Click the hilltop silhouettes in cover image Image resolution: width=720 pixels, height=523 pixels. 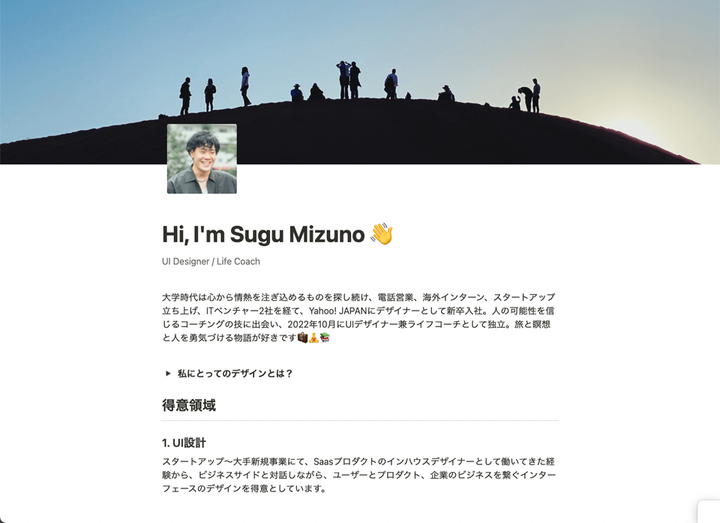(x=358, y=87)
